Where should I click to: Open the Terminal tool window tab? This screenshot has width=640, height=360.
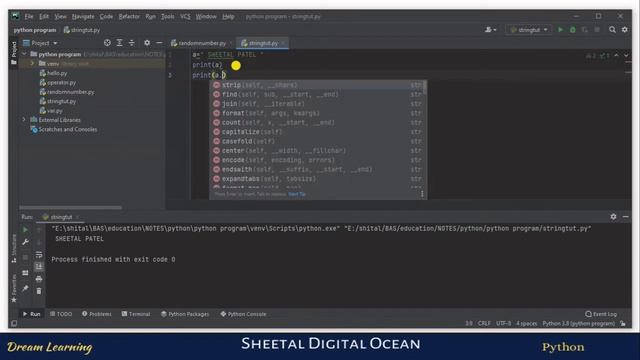click(x=136, y=314)
